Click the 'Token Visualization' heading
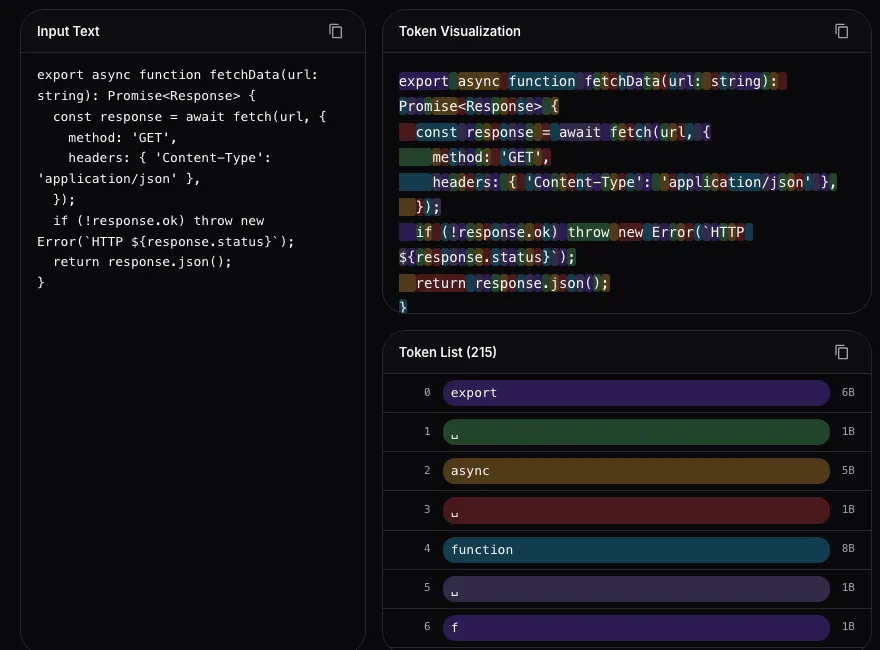This screenshot has width=880, height=650. point(460,31)
